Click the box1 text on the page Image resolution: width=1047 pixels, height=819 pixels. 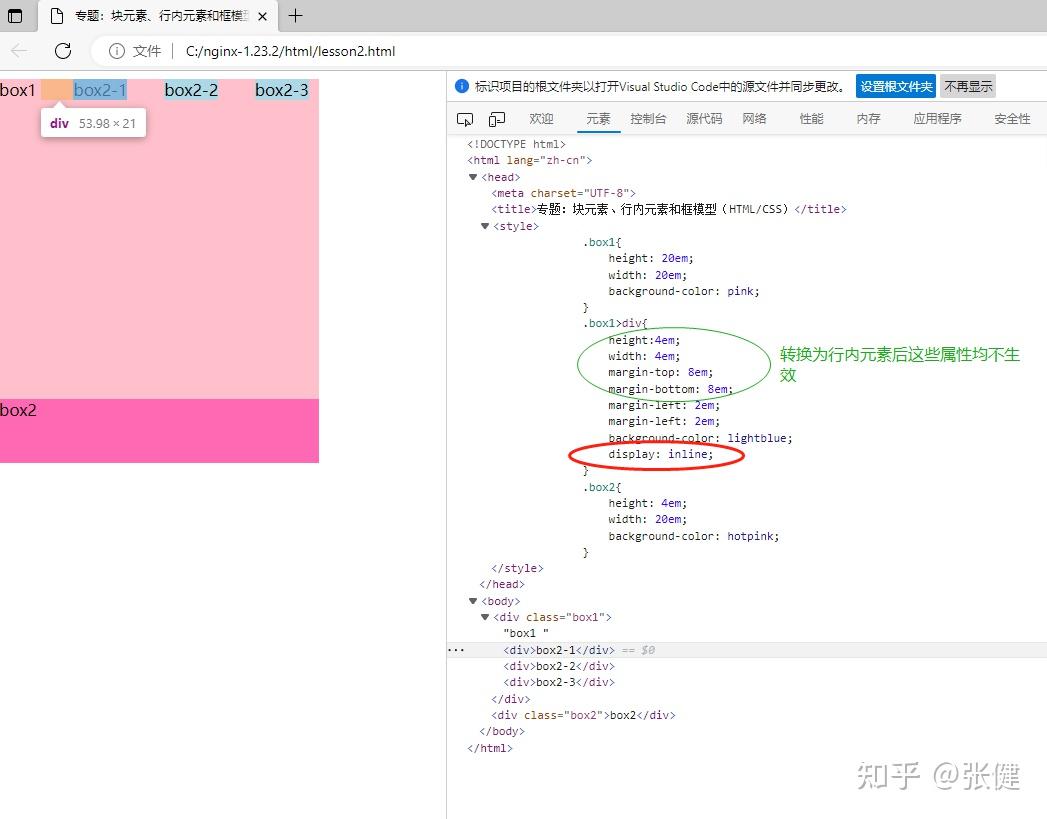click(17, 89)
